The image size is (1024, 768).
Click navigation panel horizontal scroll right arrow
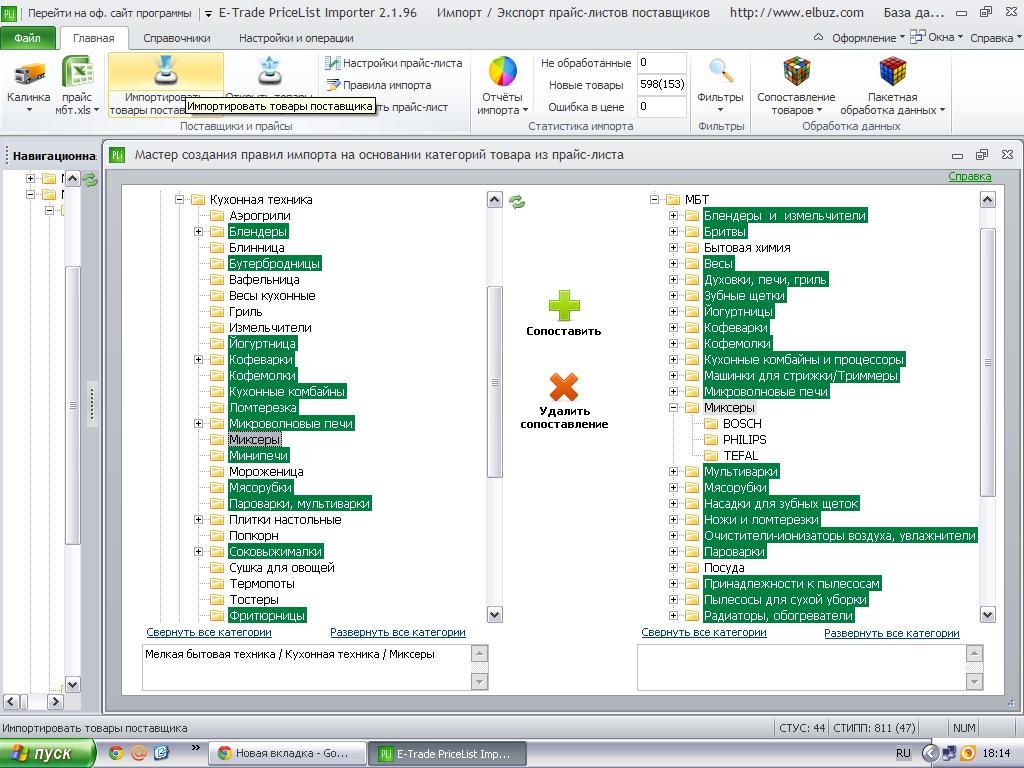point(55,702)
